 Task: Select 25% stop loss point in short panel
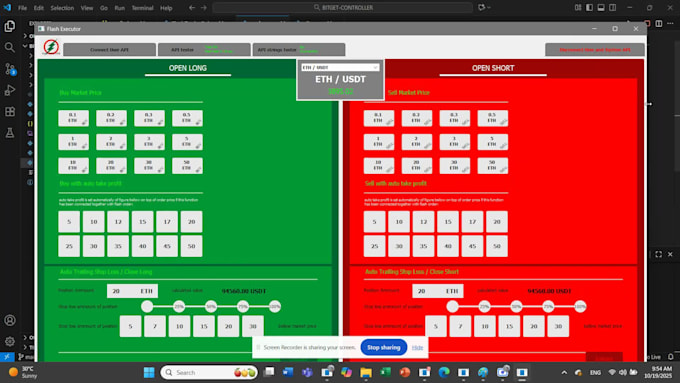pos(484,306)
